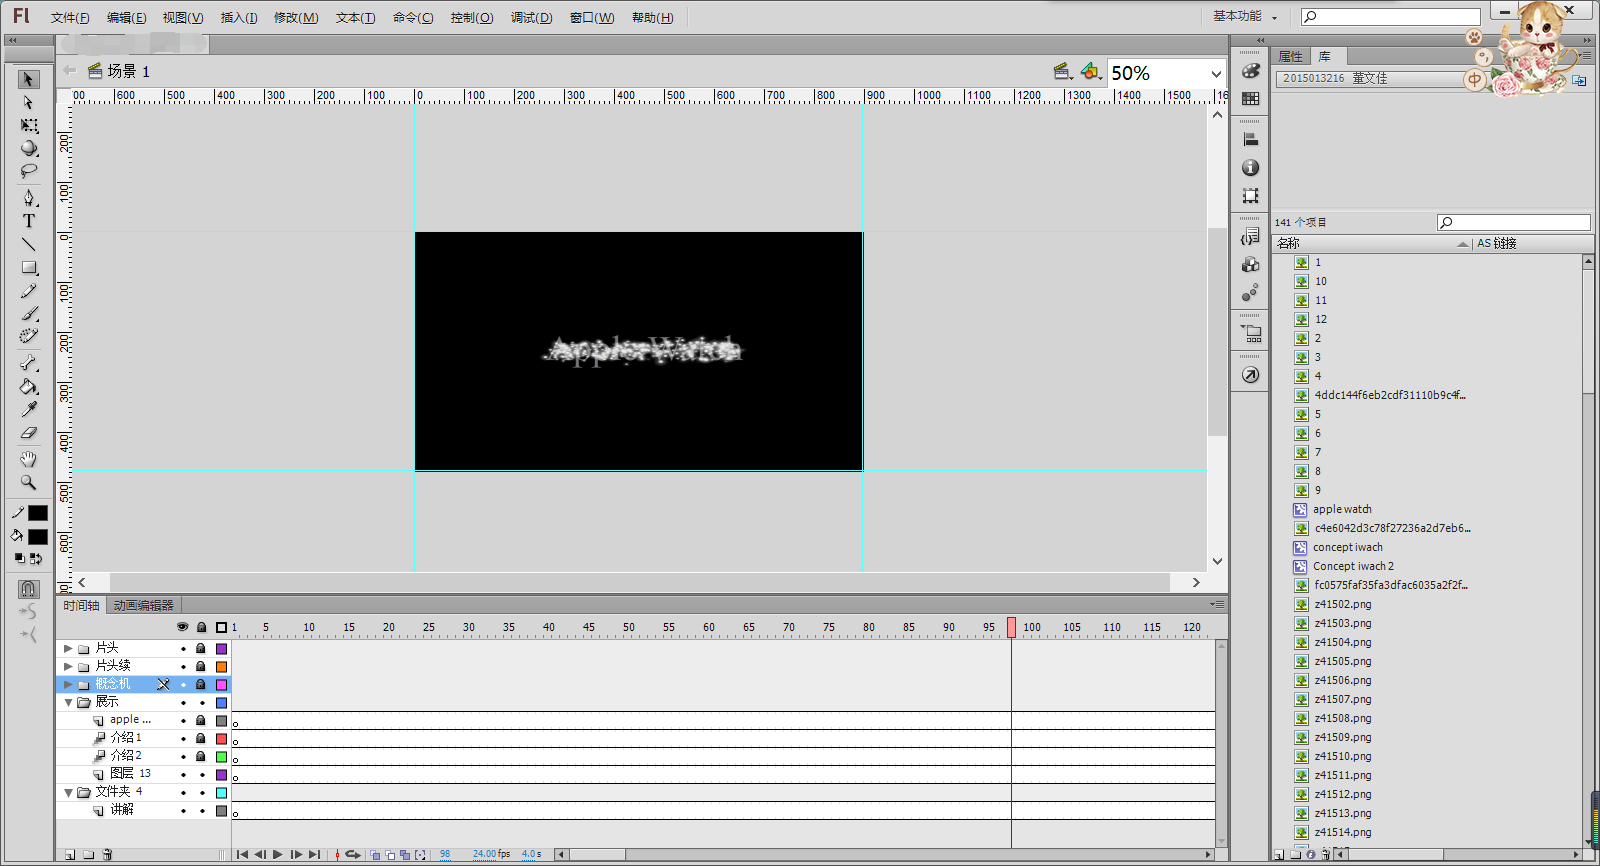Viewport: 1600px width, 866px height.
Task: Toggle lock on 图层 13 layer
Action: point(201,774)
